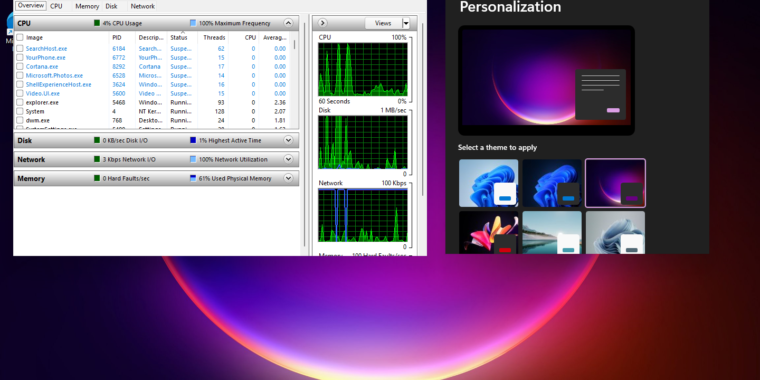The width and height of the screenshot is (760, 380).
Task: Click the YourPhone.exe process name
Action: click(x=46, y=58)
